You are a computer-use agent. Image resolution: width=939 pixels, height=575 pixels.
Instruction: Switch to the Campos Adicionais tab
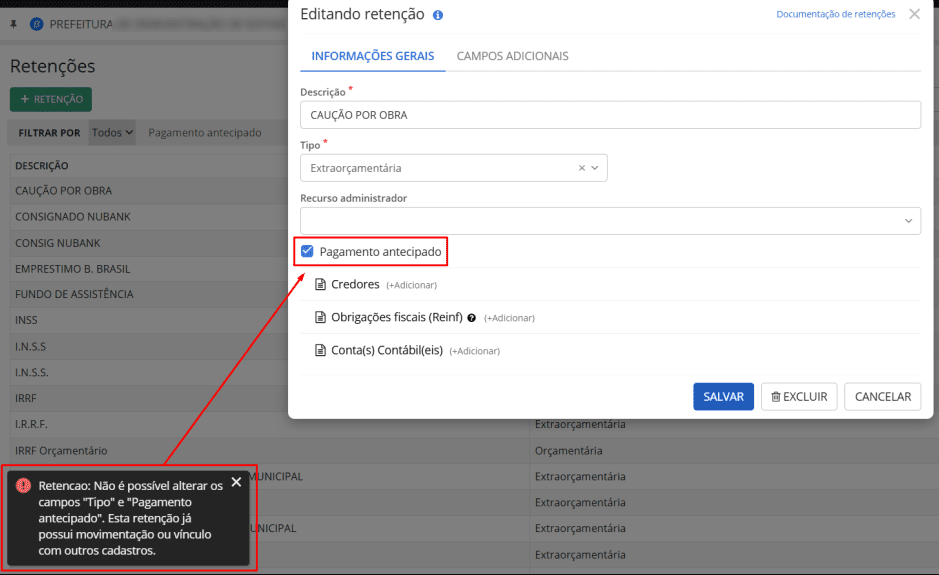(x=512, y=56)
